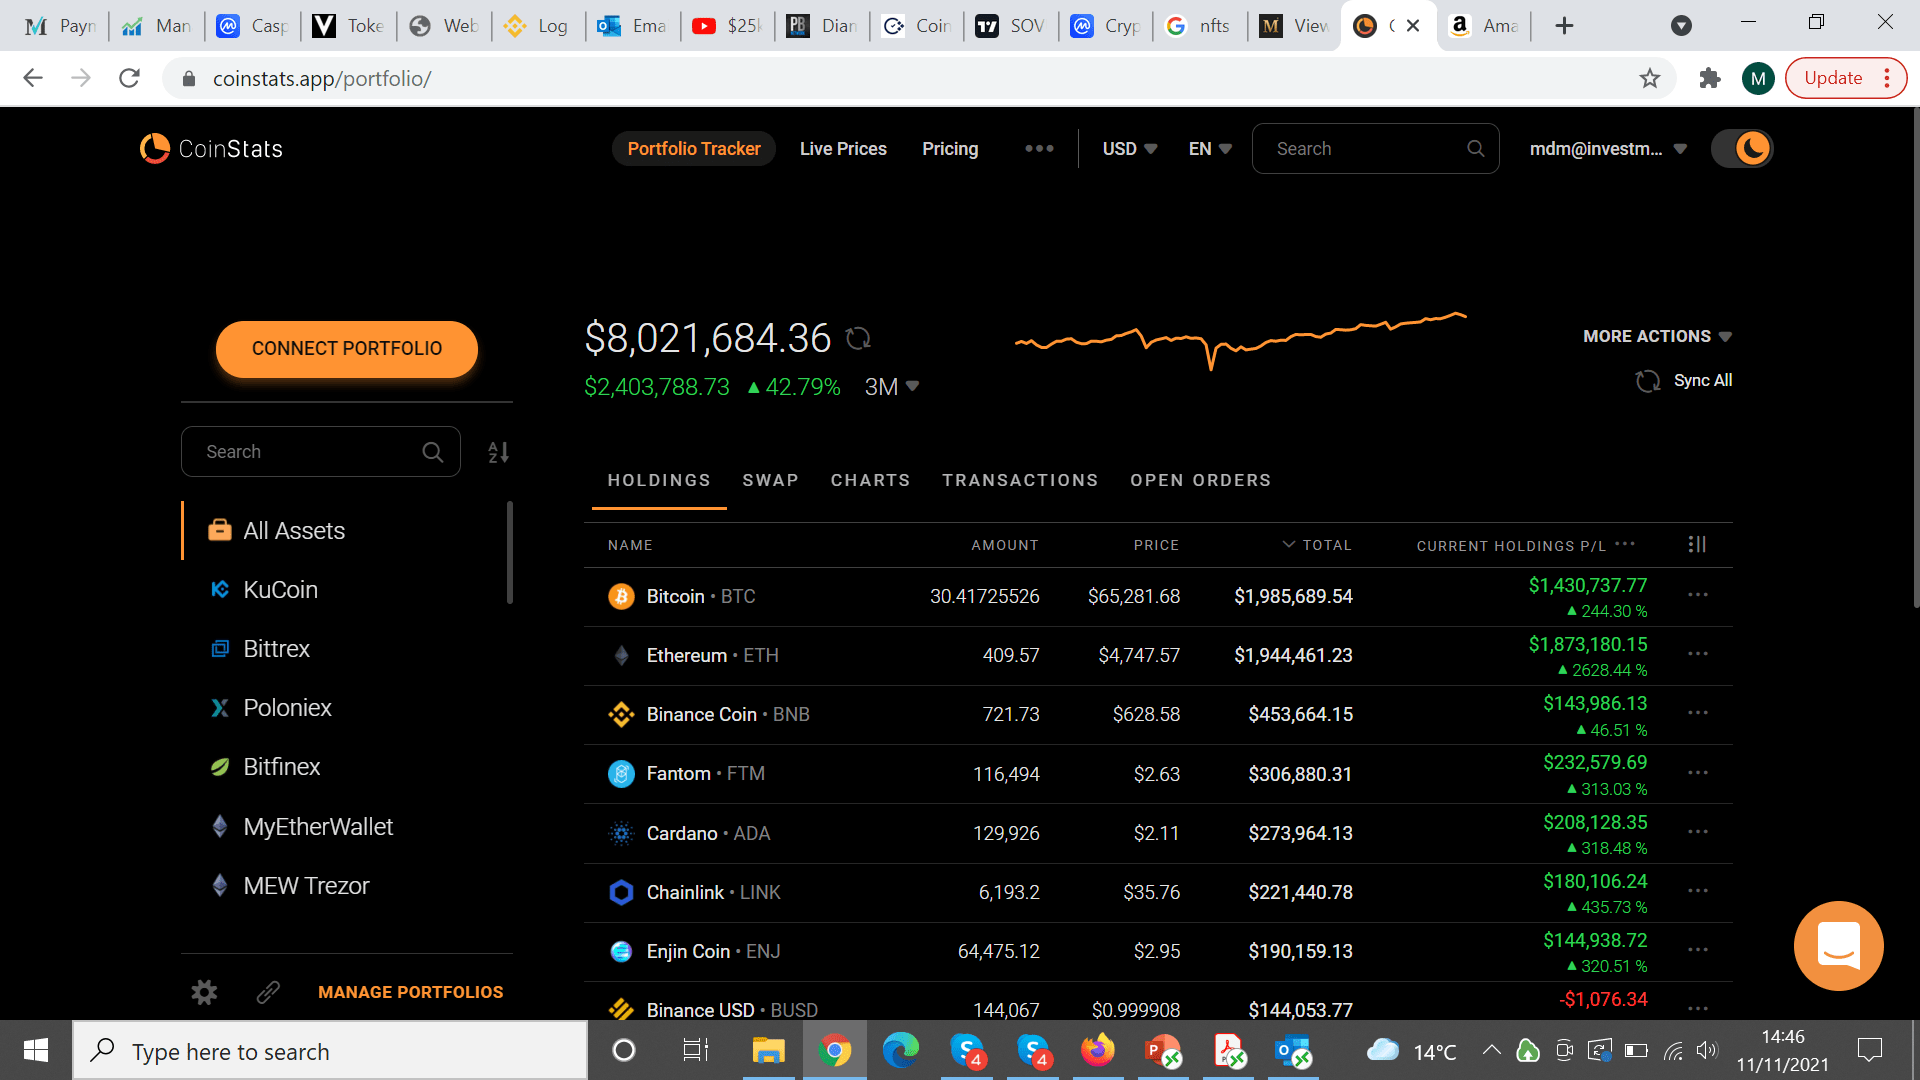Screen dimensions: 1920x1080
Task: Click the header Search input field
Action: 1375,149
